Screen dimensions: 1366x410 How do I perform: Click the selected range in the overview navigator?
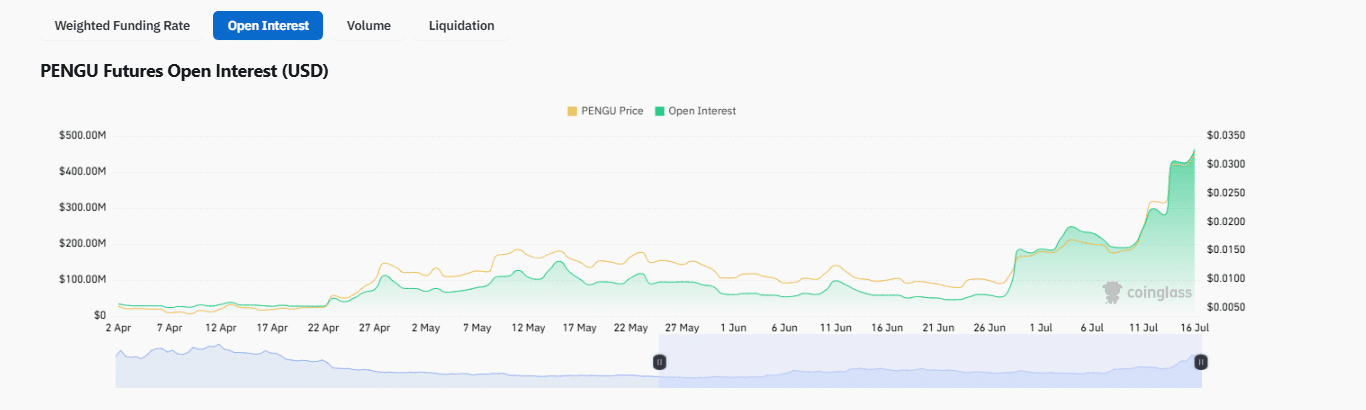tap(930, 362)
